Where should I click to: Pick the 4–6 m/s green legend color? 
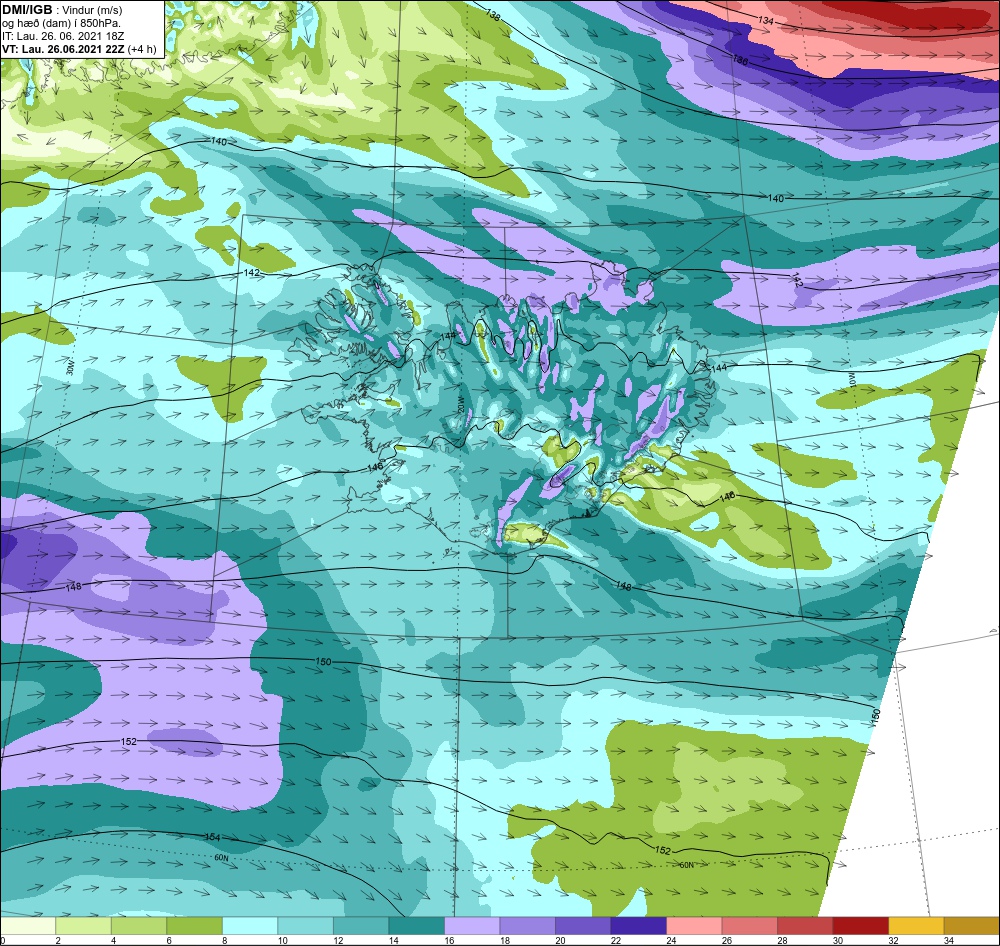click(139, 926)
